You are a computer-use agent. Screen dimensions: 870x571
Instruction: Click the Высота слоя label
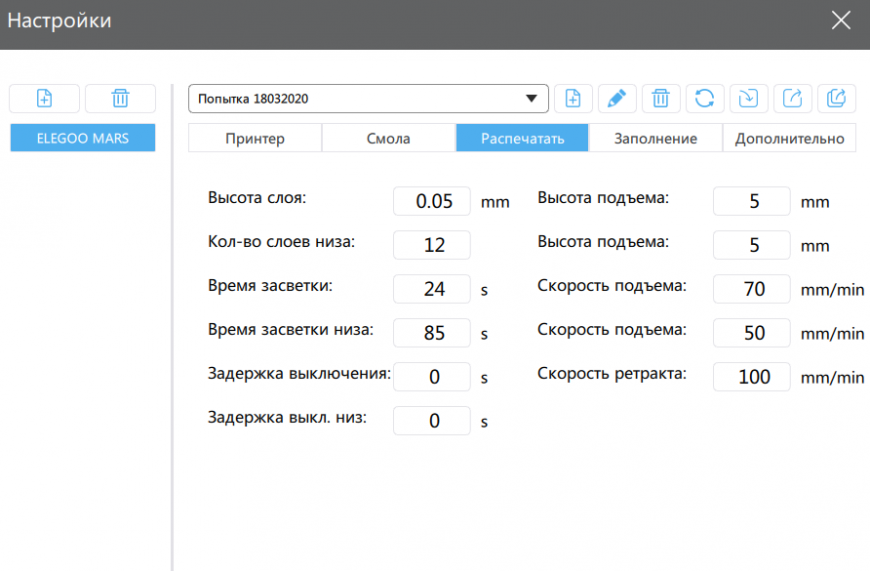tap(257, 198)
